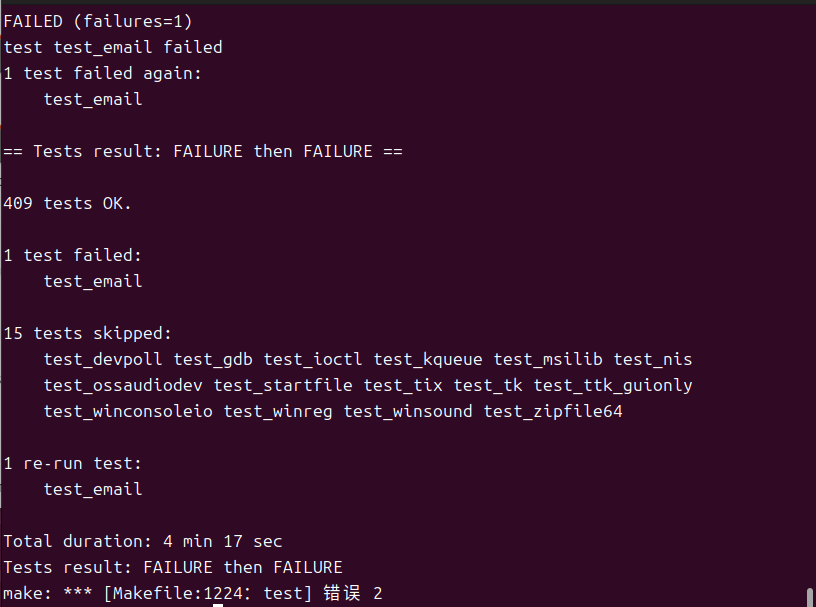The width and height of the screenshot is (816, 607).
Task: Click the "Total duration: 4 min 17 sec" line
Action: click(143, 541)
